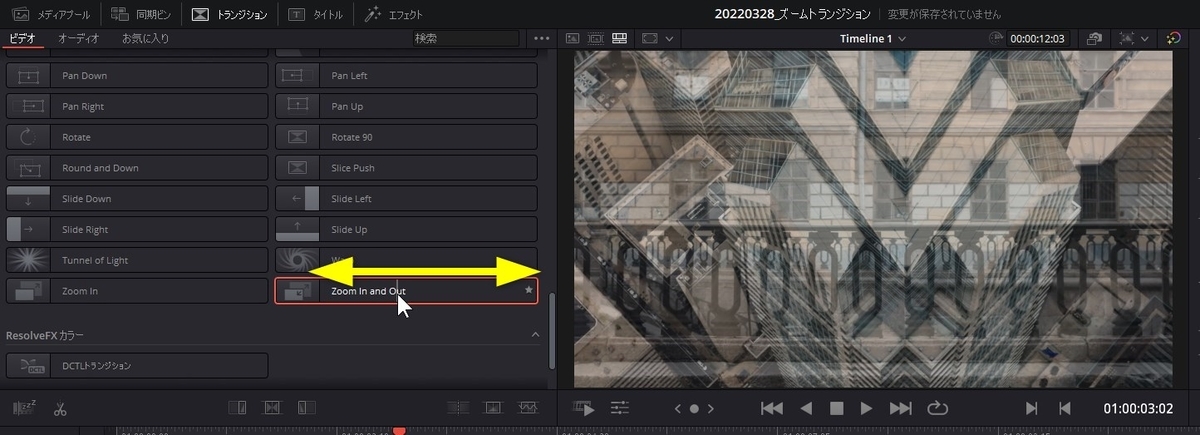1200x435 pixels.
Task: Select the Rotate 90 transition
Action: [406, 137]
